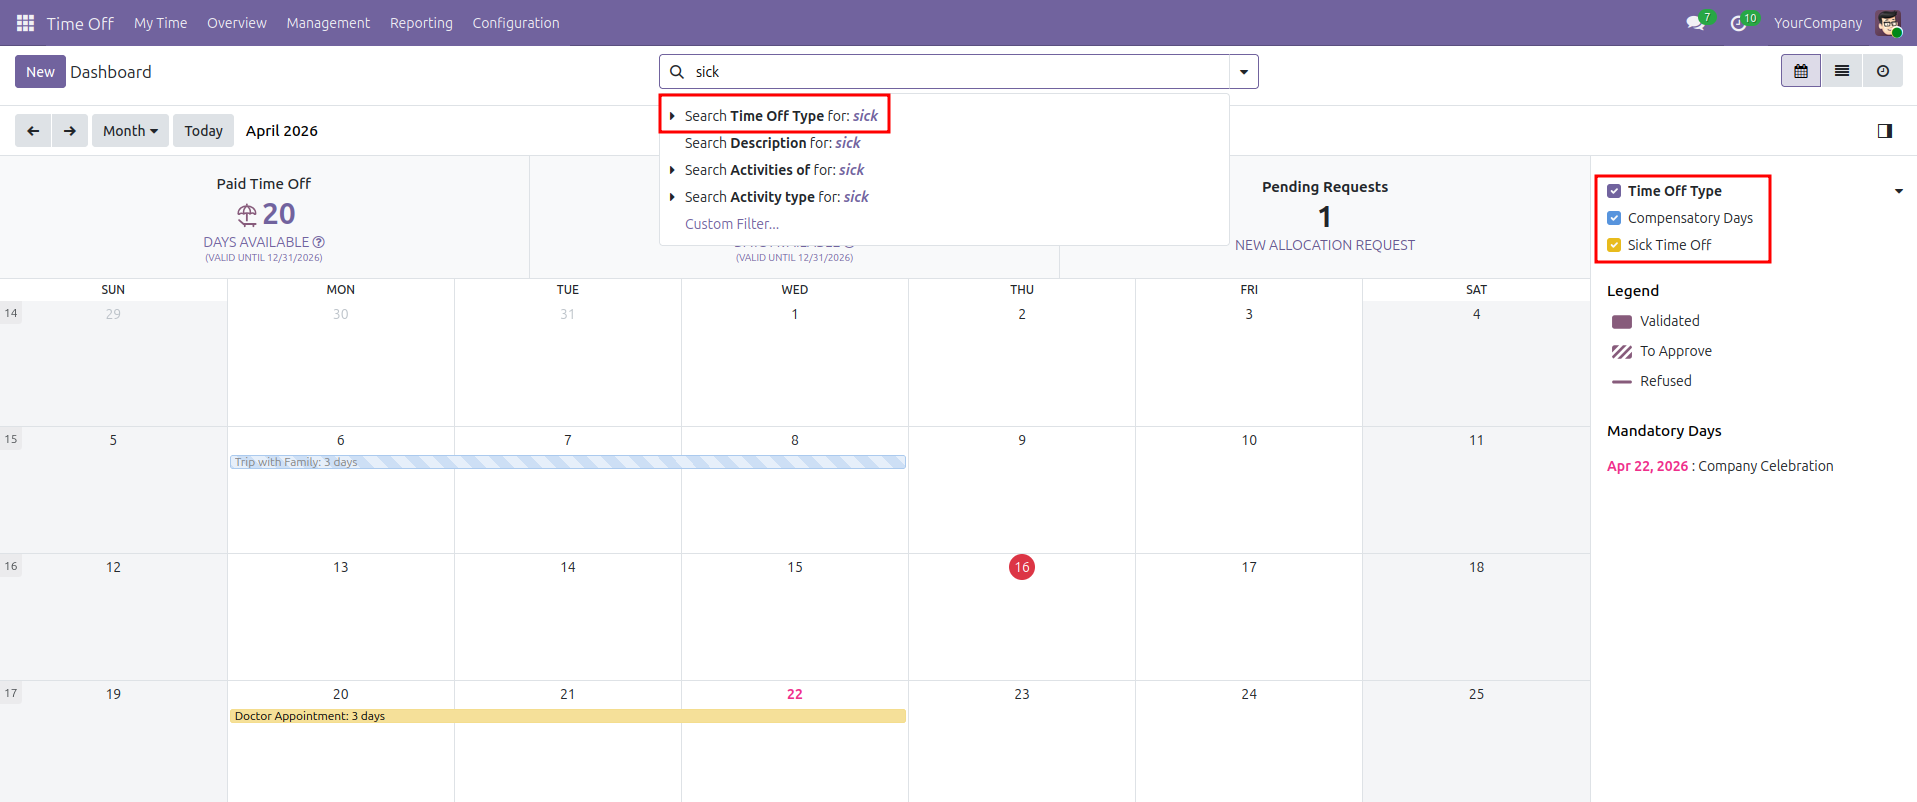Viewport: 1917px width, 802px height.
Task: Select March 29 day cell
Action: (x=113, y=364)
